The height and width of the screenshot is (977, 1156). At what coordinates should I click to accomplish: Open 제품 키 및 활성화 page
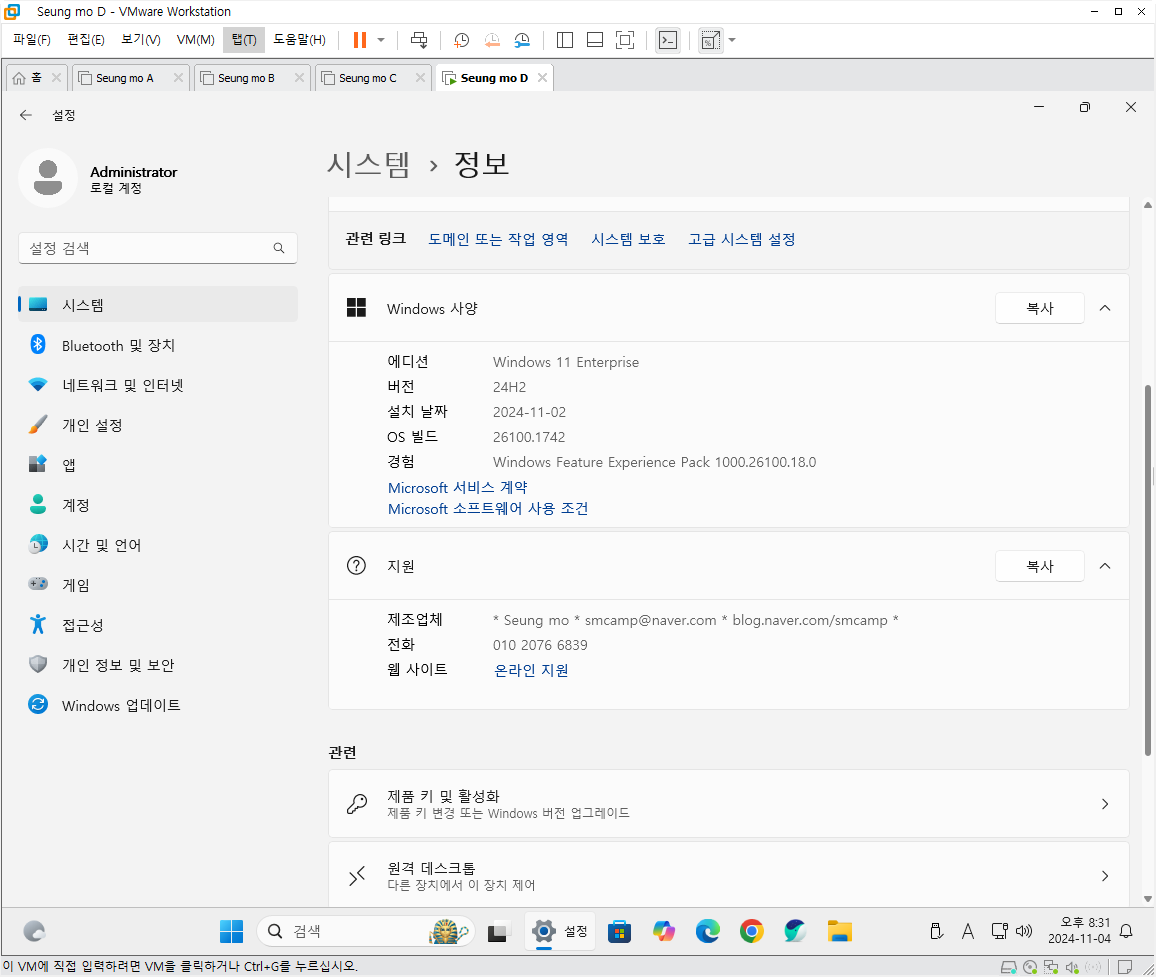pos(728,804)
